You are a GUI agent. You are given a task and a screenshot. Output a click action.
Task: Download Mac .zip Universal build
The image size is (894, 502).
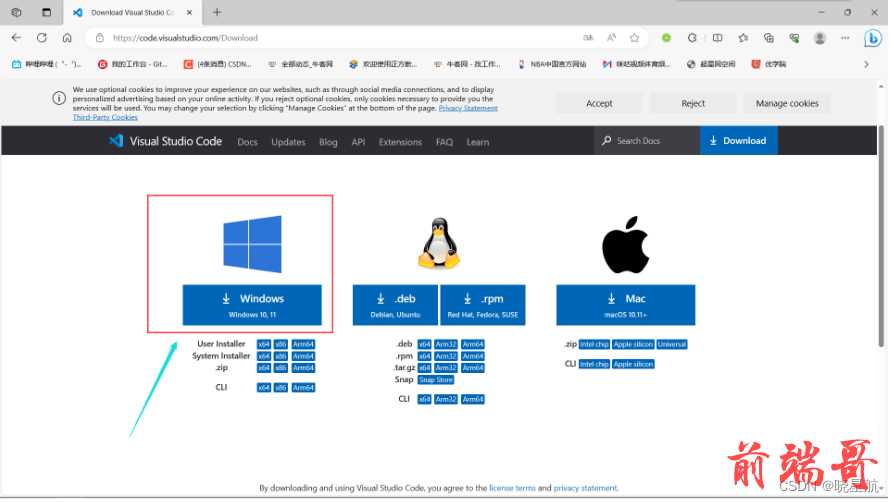tap(672, 345)
